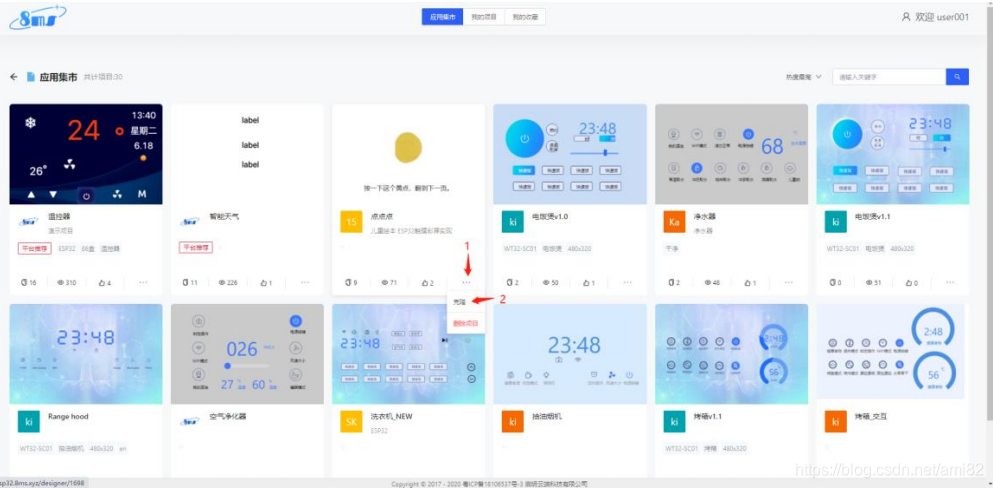Go back using the left arrow icon
This screenshot has height=488, width=993.
click(x=14, y=77)
